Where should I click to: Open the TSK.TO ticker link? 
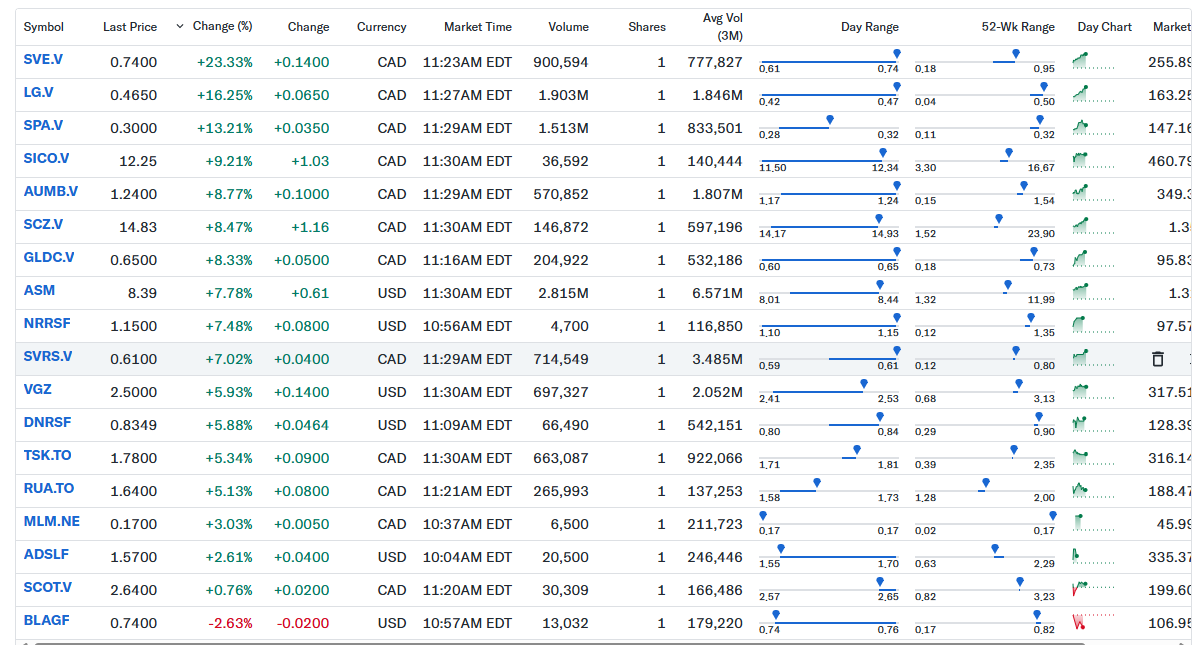pos(47,456)
